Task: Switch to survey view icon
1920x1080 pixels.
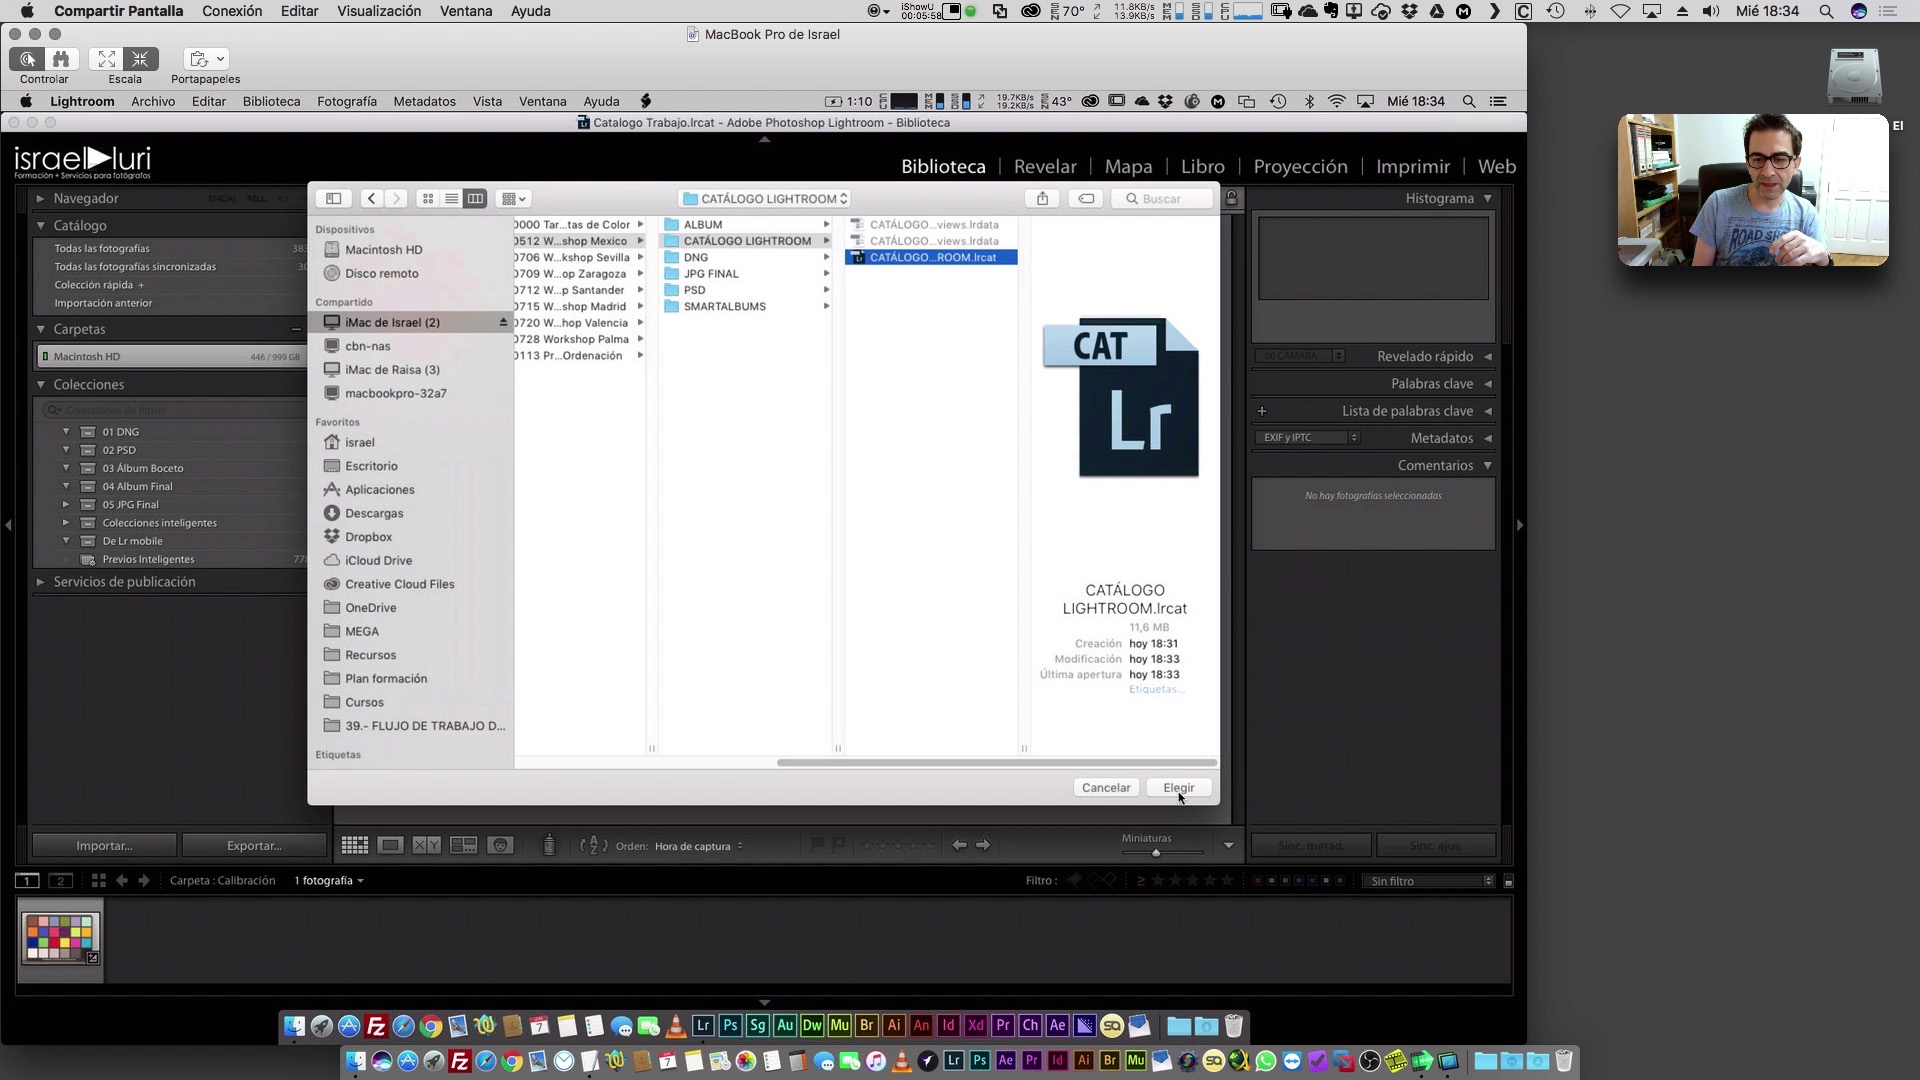Action: point(464,846)
